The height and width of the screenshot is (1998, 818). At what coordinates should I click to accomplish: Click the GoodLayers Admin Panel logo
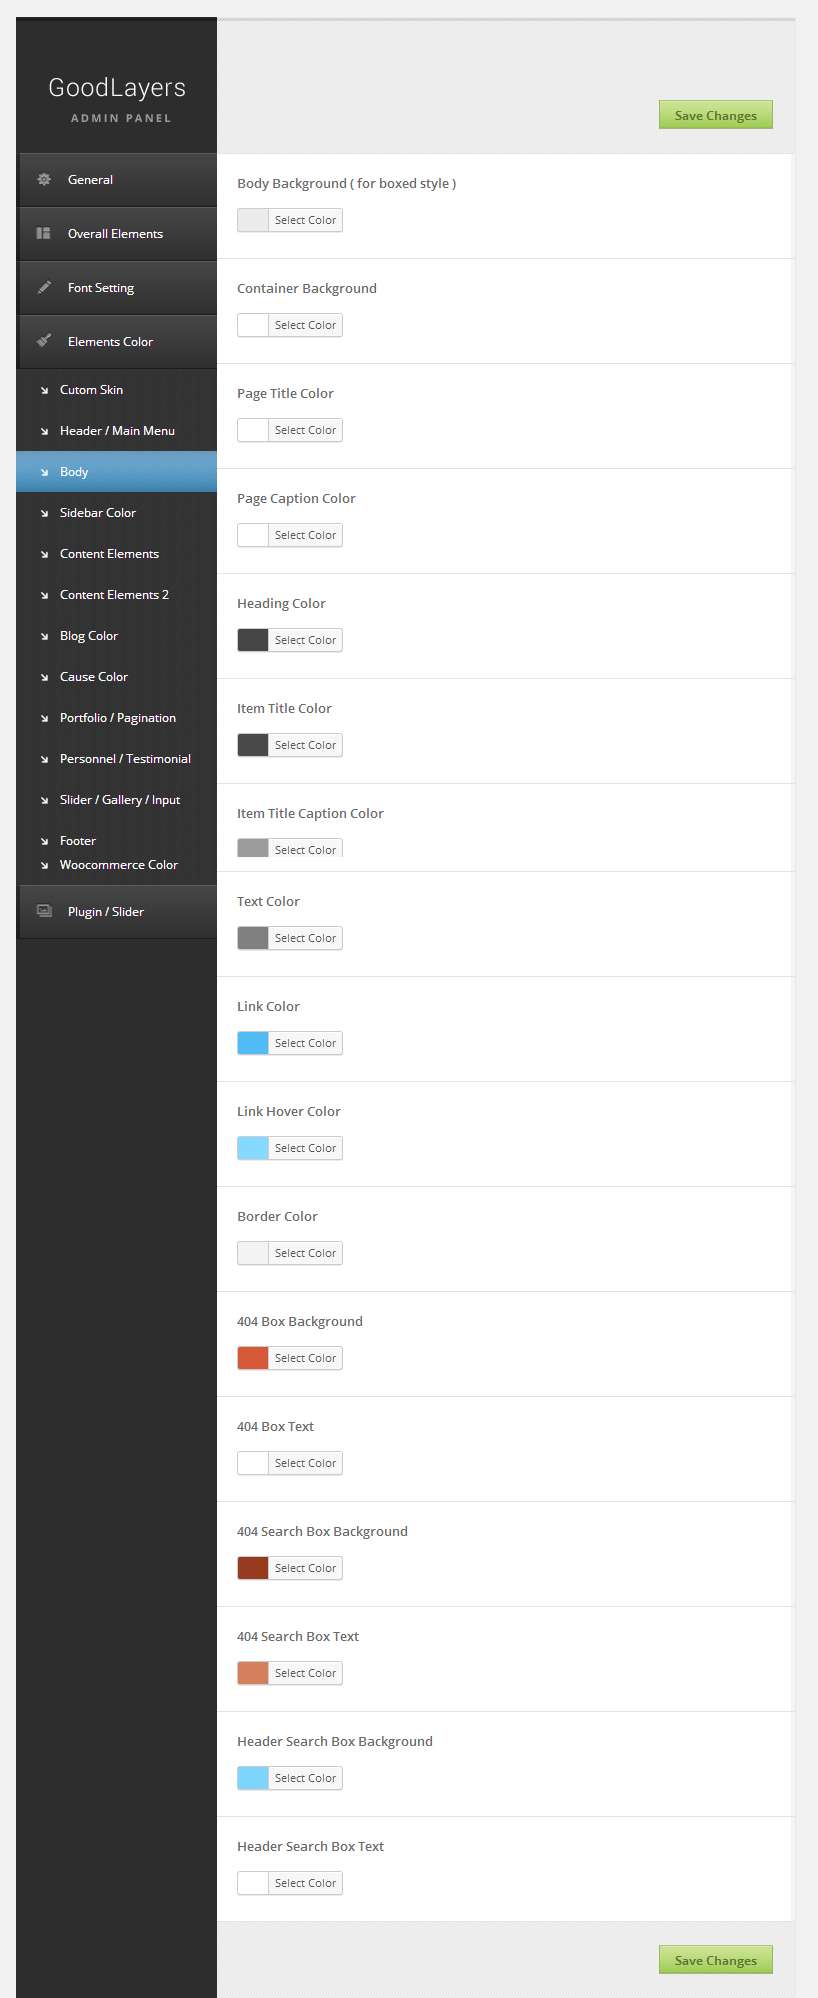click(117, 98)
